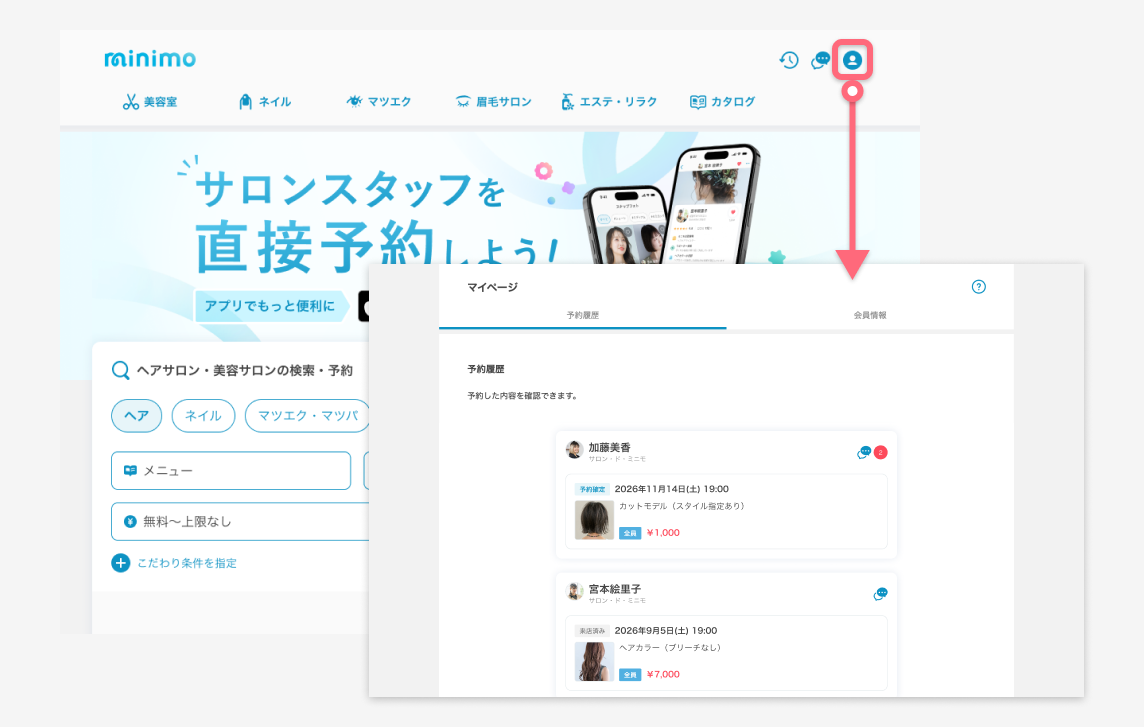Image resolution: width=1144 pixels, height=727 pixels.
Task: Open the カットモデル reservation thumbnail photo
Action: click(594, 520)
